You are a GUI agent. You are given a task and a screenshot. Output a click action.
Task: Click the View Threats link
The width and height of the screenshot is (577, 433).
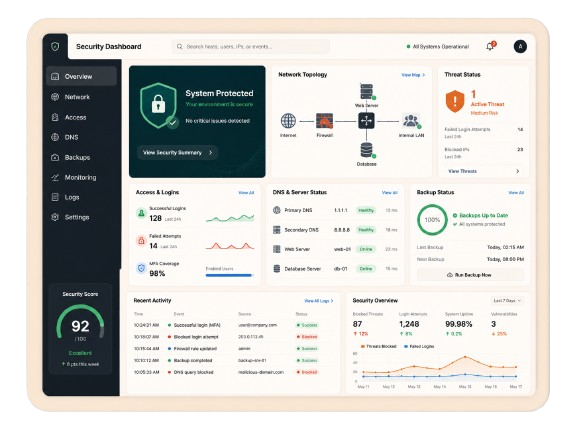(463, 171)
